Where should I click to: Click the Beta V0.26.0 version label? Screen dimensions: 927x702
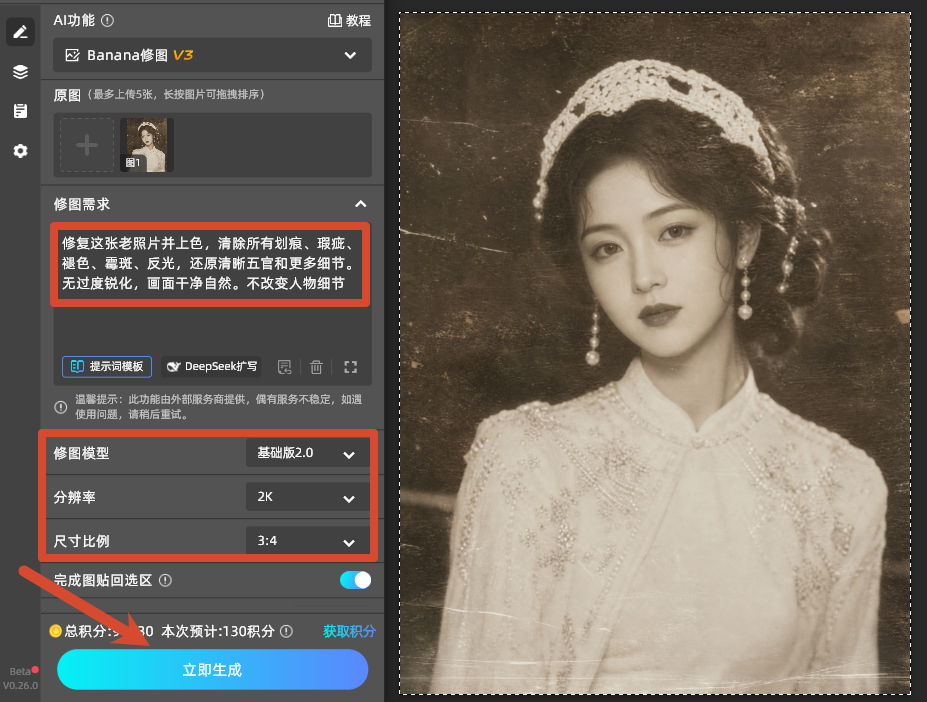(x=20, y=678)
